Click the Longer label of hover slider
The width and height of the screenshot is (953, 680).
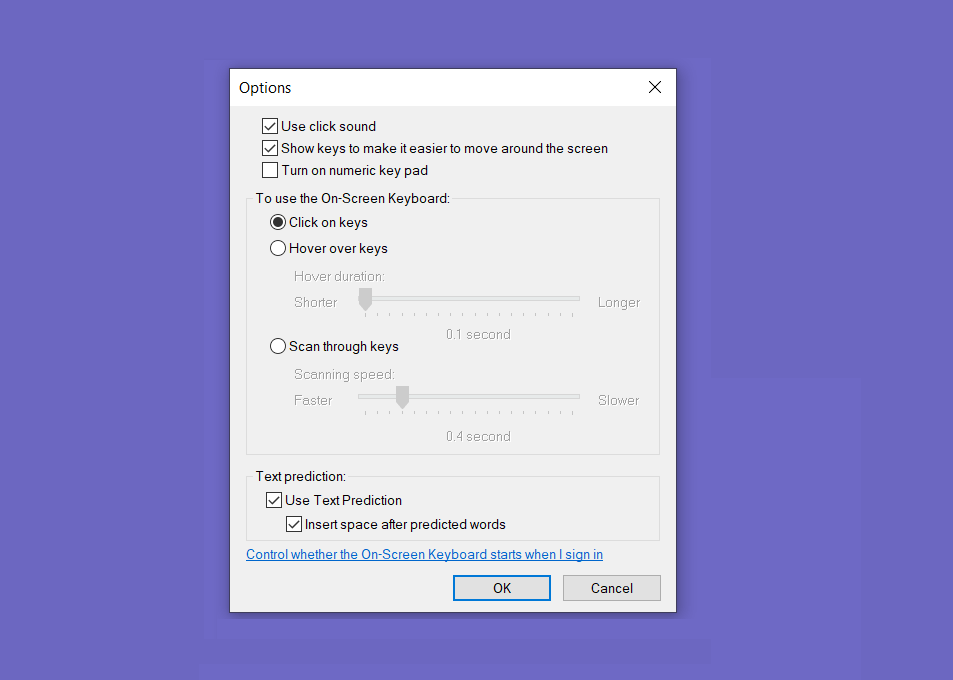[x=619, y=303]
